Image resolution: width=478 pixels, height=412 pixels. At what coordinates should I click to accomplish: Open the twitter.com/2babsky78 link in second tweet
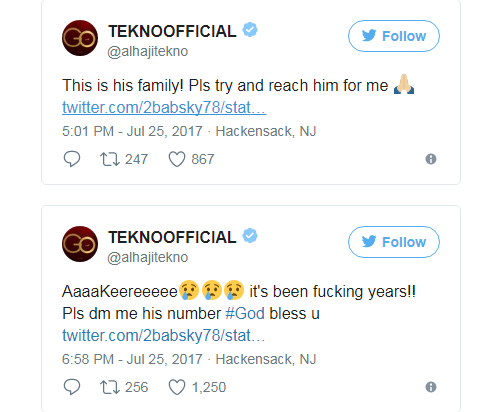point(163,335)
